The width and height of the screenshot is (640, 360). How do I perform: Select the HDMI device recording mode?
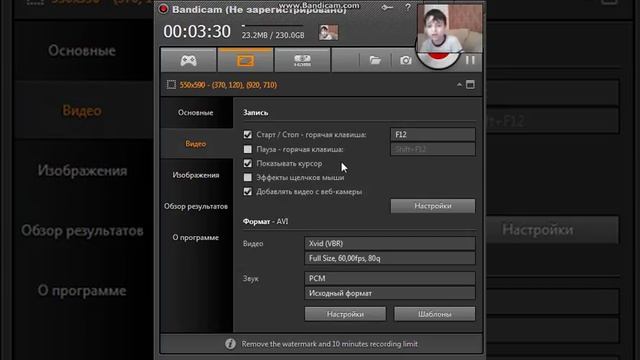click(x=302, y=60)
